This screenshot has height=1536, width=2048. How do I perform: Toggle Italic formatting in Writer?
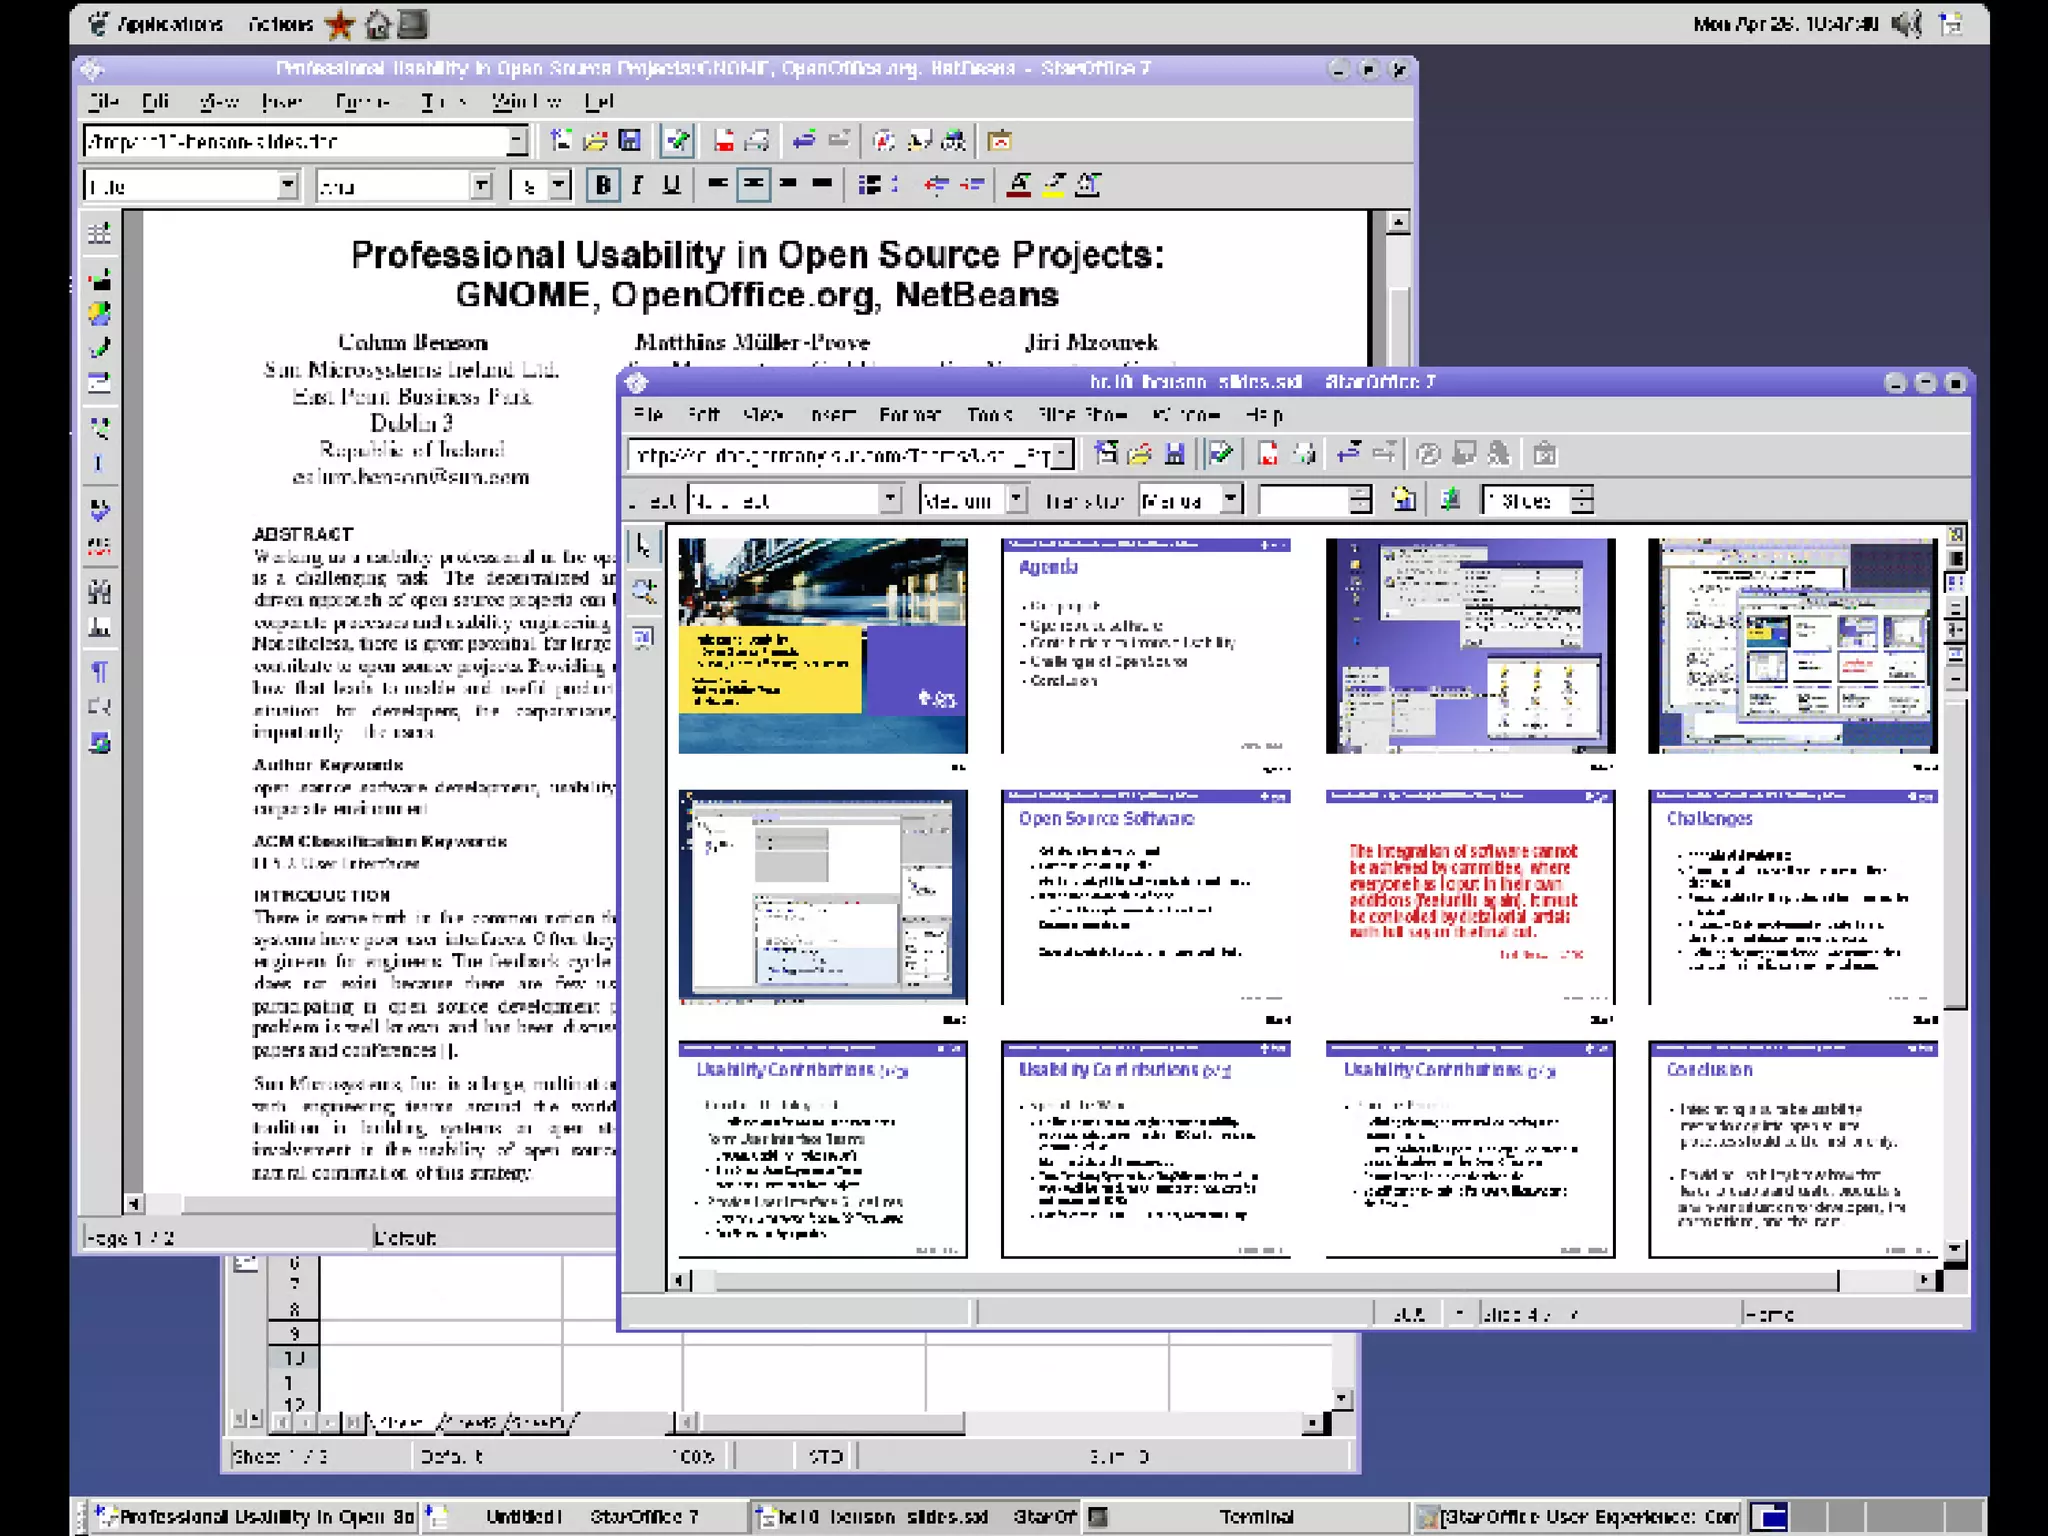coord(637,185)
